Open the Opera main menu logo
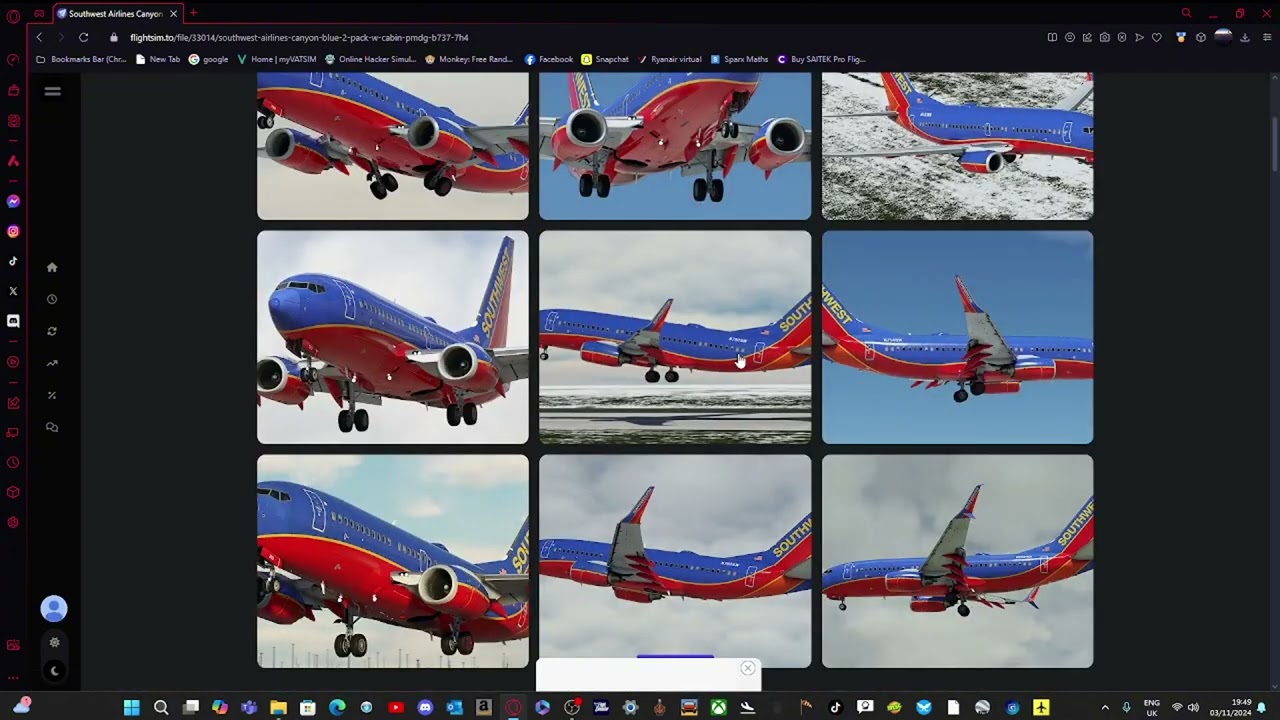The width and height of the screenshot is (1280, 720). tap(13, 16)
